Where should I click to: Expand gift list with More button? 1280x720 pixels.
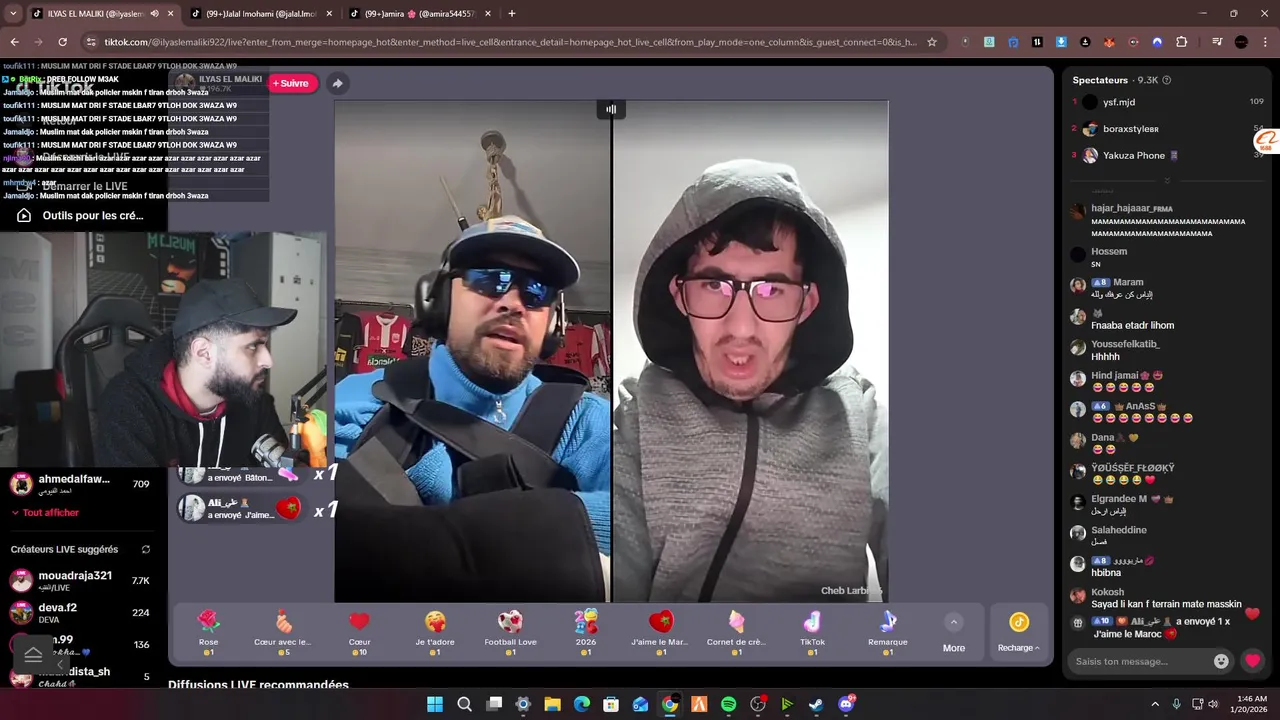point(954,633)
